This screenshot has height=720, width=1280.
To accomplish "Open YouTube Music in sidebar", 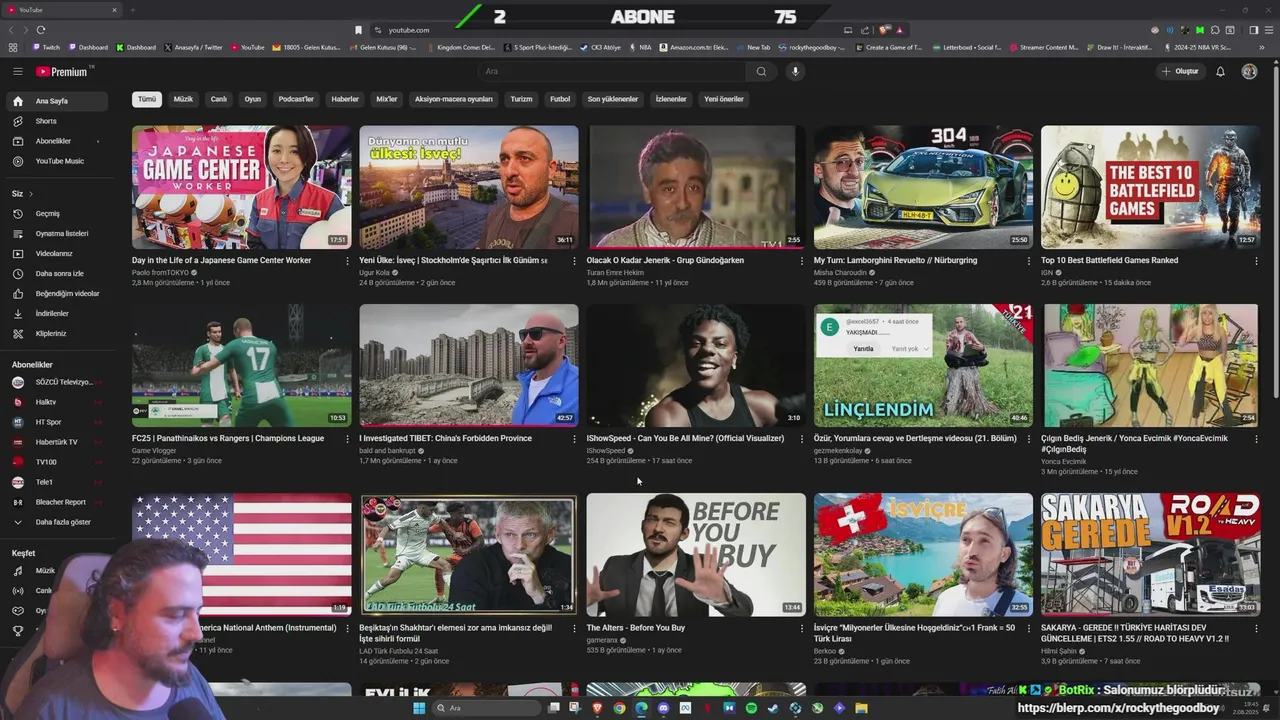I will 58,161.
